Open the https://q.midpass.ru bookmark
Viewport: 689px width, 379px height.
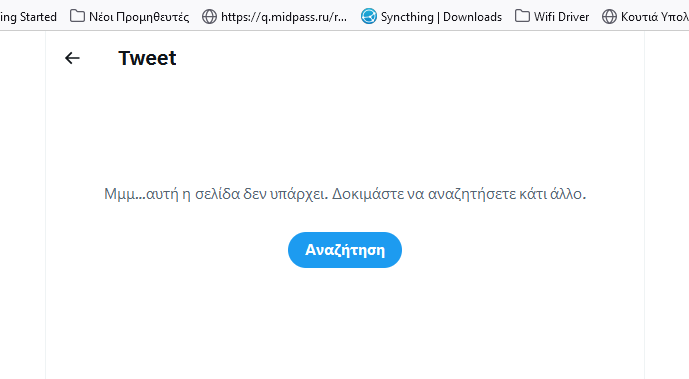point(275,17)
